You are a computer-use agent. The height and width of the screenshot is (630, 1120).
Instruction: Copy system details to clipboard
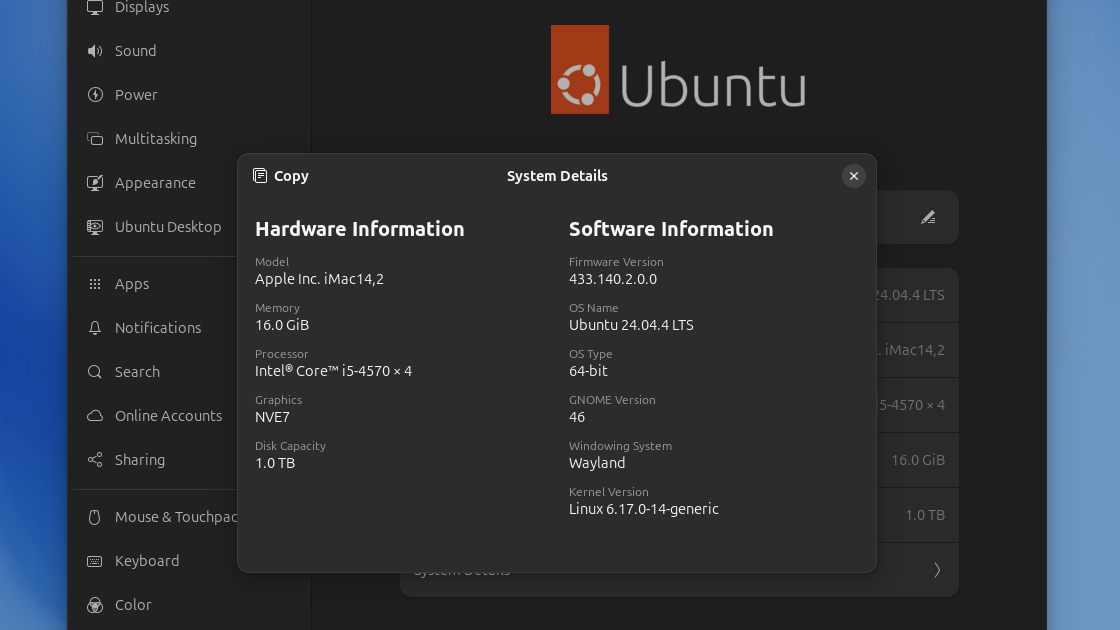(281, 176)
